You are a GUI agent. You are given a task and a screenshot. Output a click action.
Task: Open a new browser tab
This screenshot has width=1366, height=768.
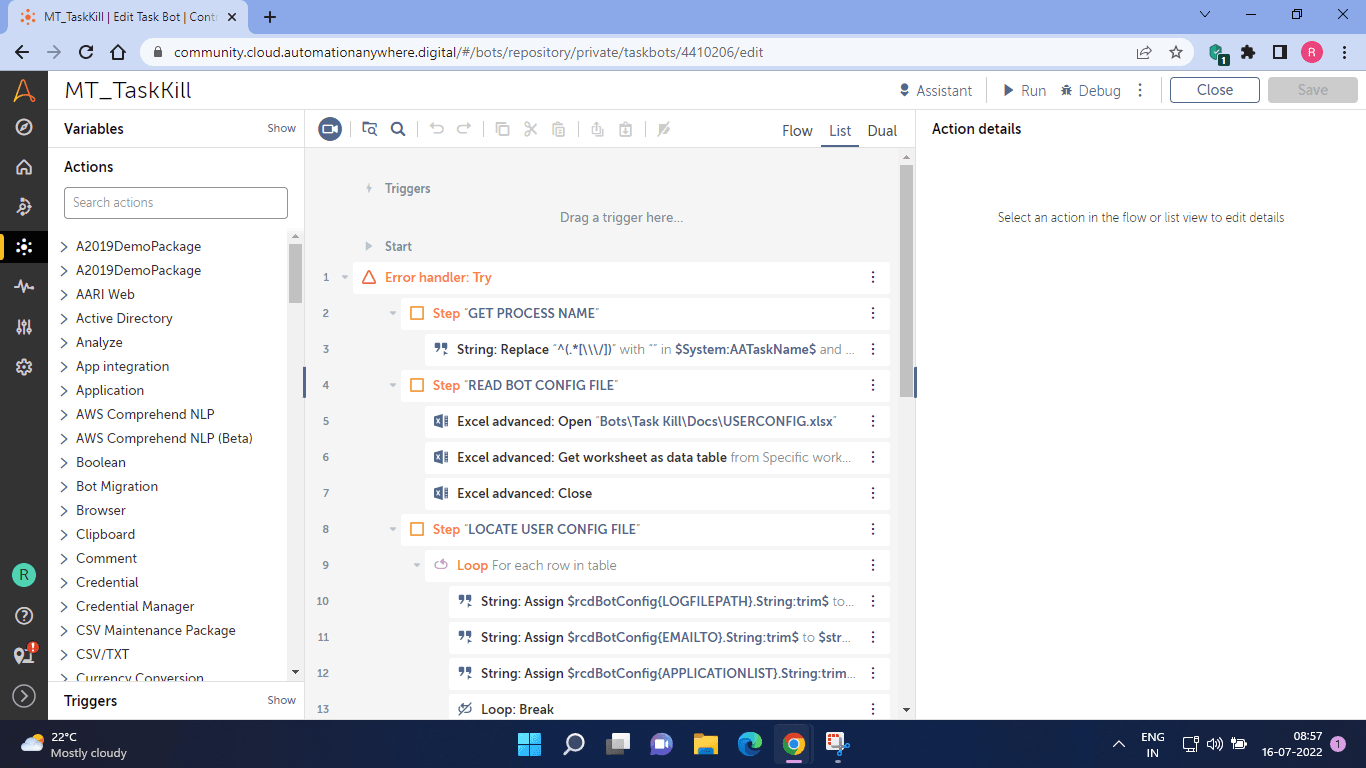270,17
